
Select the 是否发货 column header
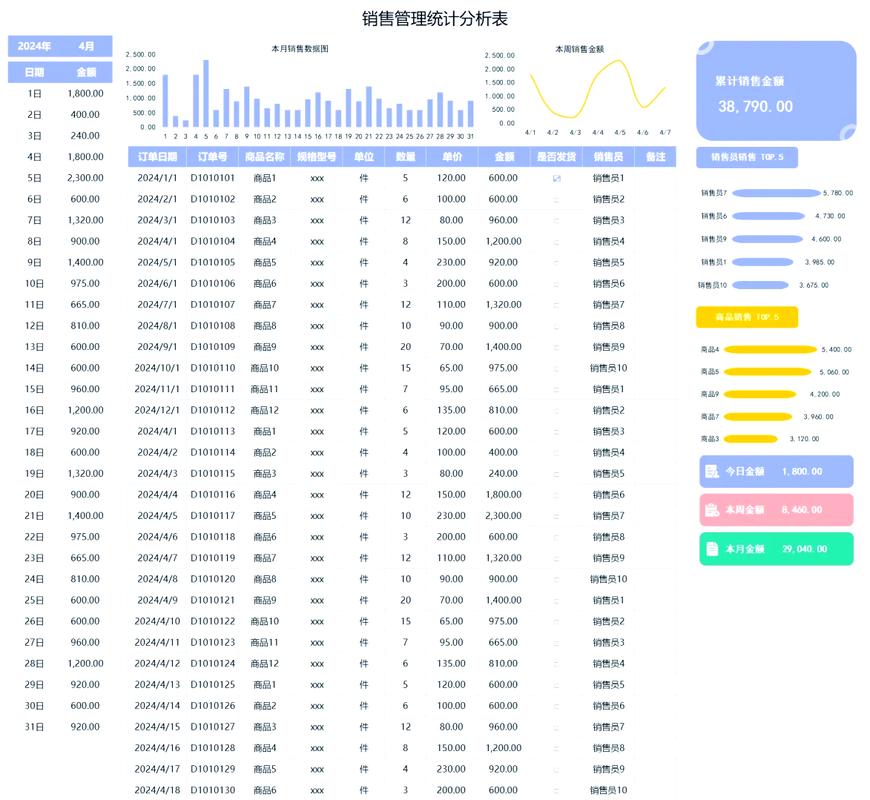[557, 157]
